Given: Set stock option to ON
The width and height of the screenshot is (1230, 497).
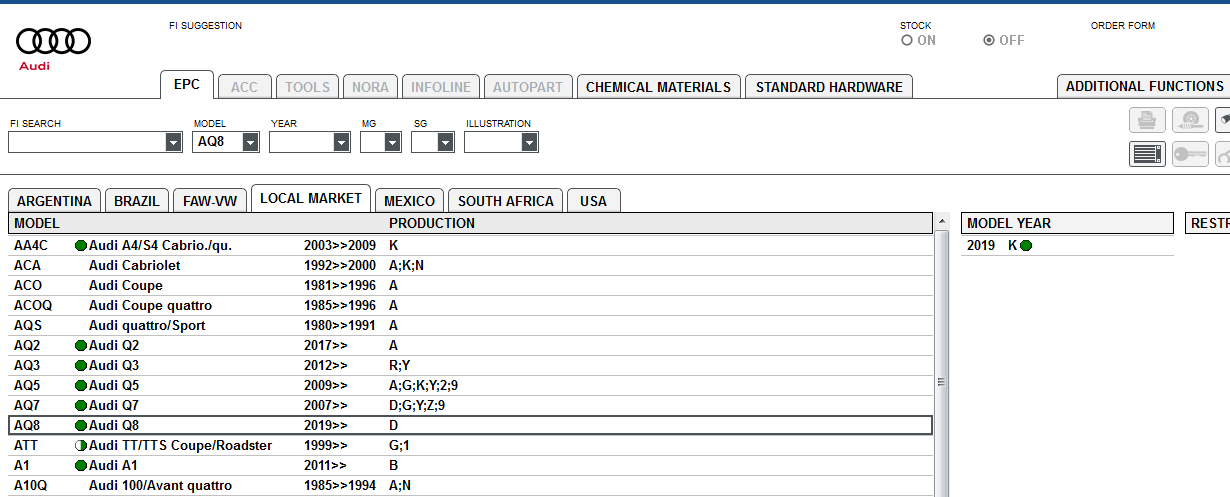Looking at the screenshot, I should pyautogui.click(x=907, y=40).
